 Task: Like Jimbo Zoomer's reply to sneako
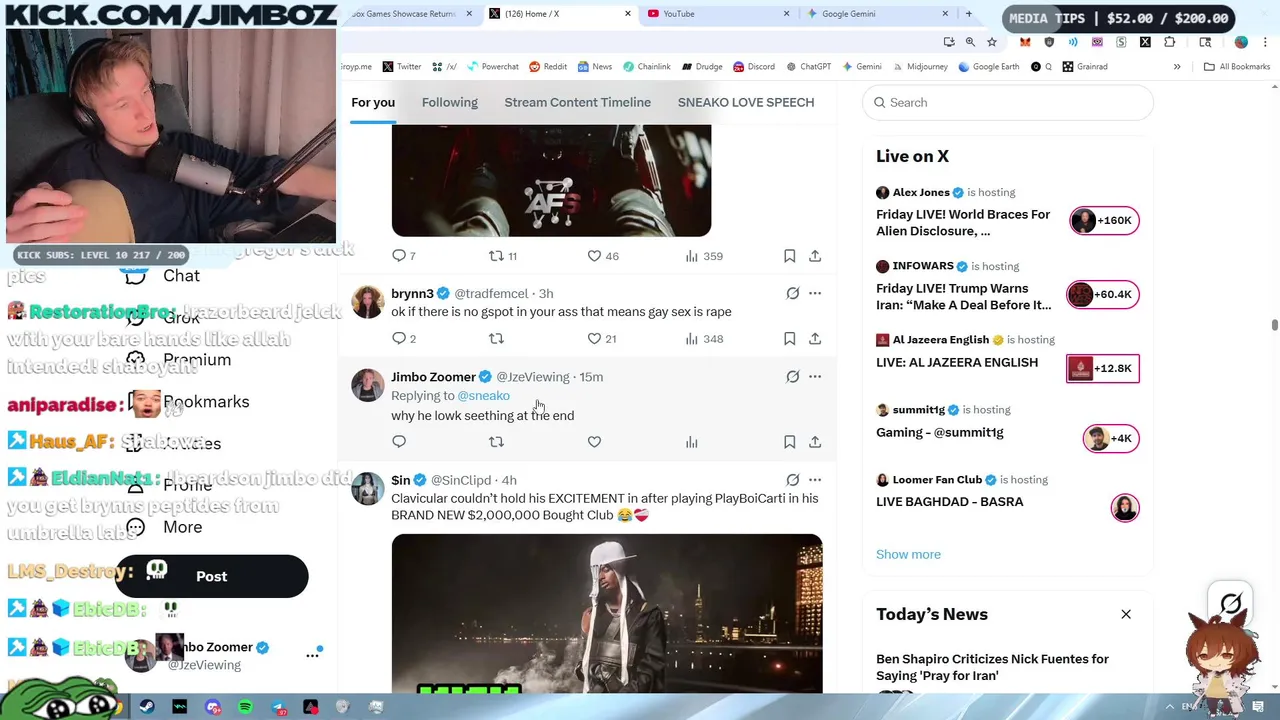594,441
